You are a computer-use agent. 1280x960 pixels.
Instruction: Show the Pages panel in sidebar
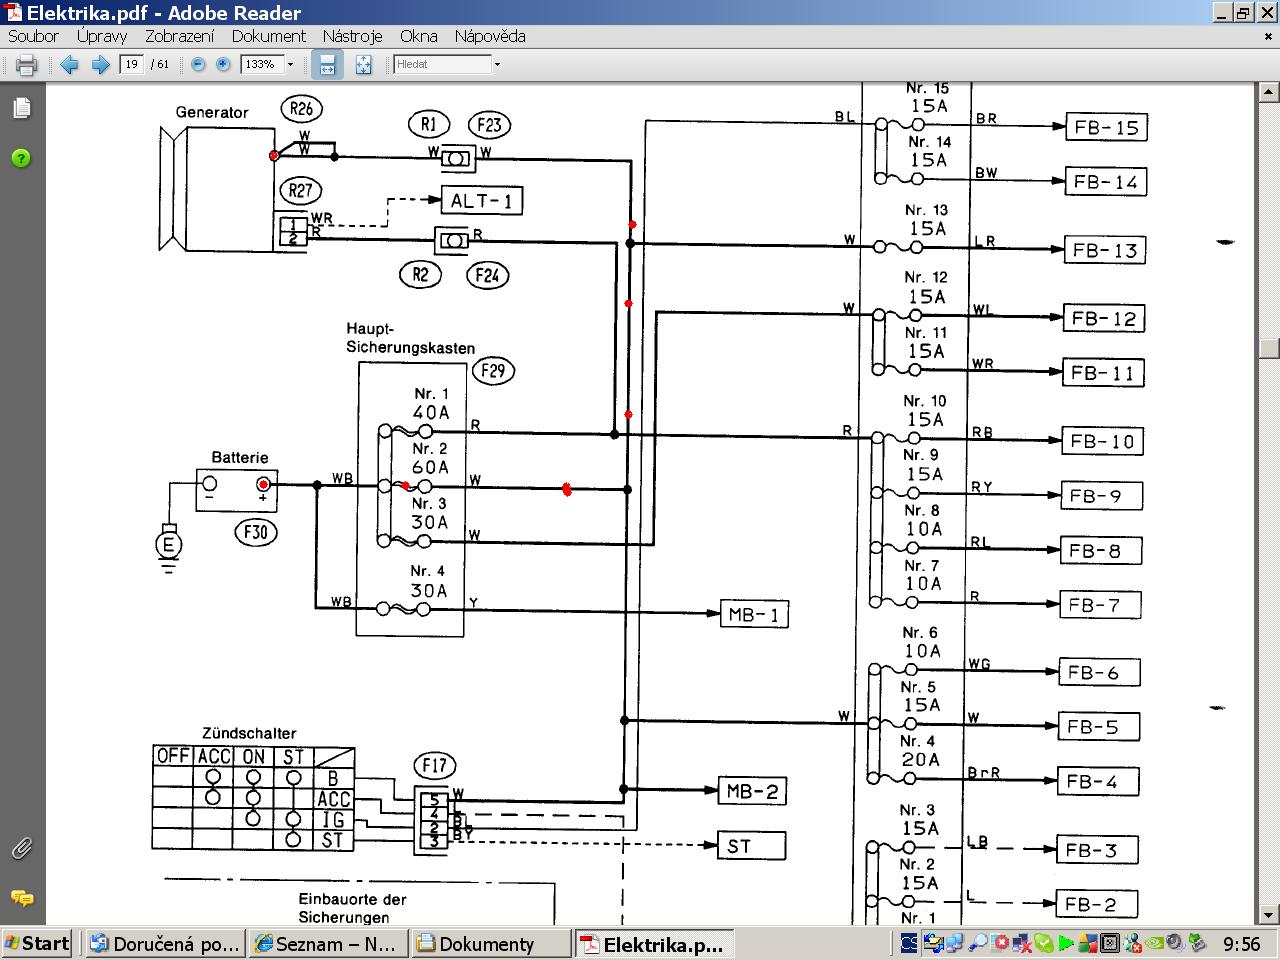coord(22,108)
